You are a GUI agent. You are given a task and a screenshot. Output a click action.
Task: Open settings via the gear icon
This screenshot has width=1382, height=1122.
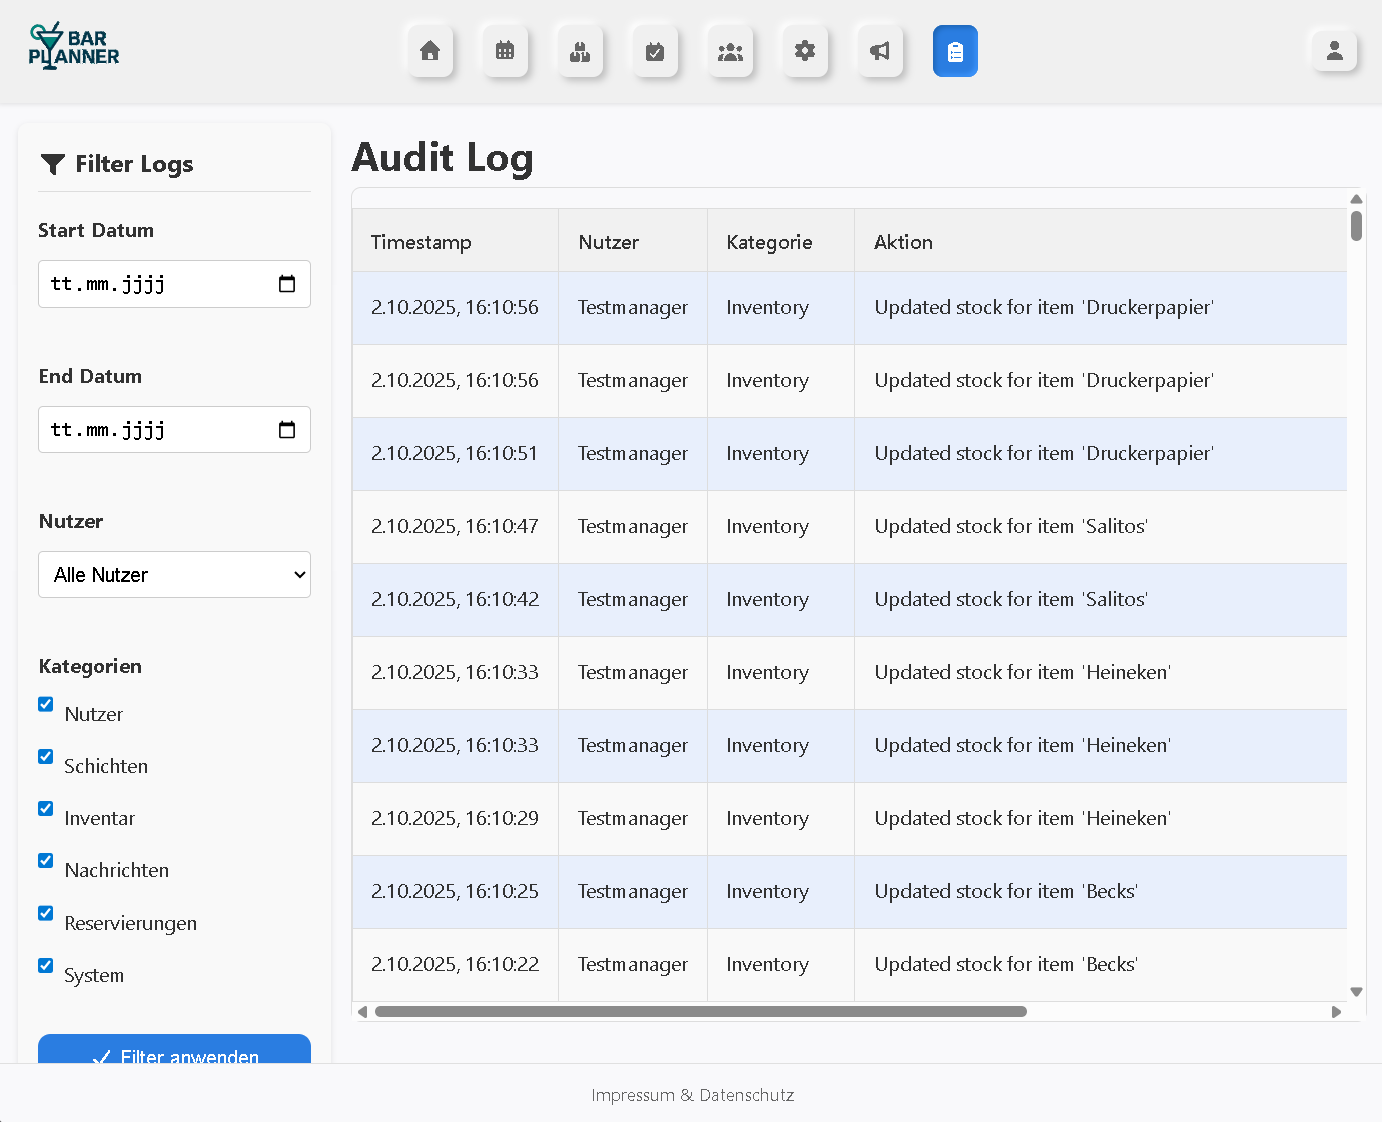(x=805, y=51)
